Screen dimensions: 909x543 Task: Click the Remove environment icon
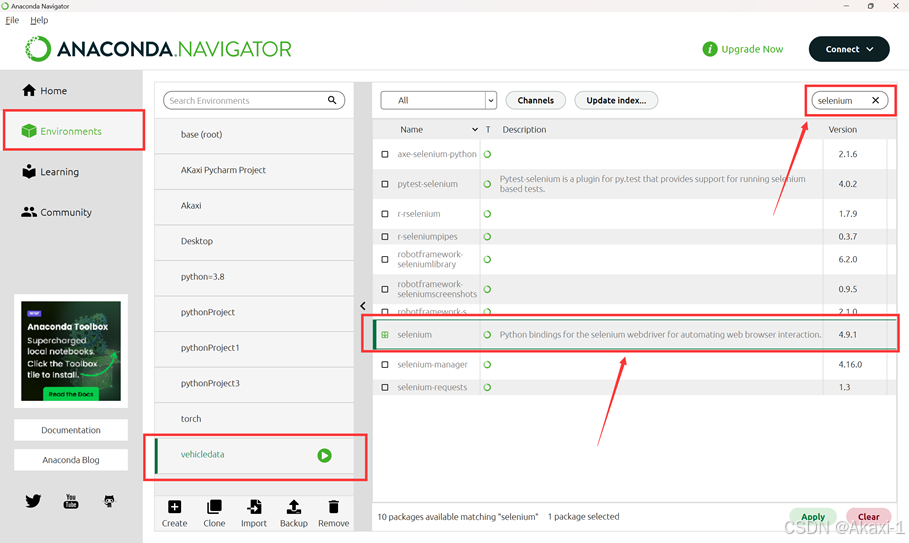(333, 507)
